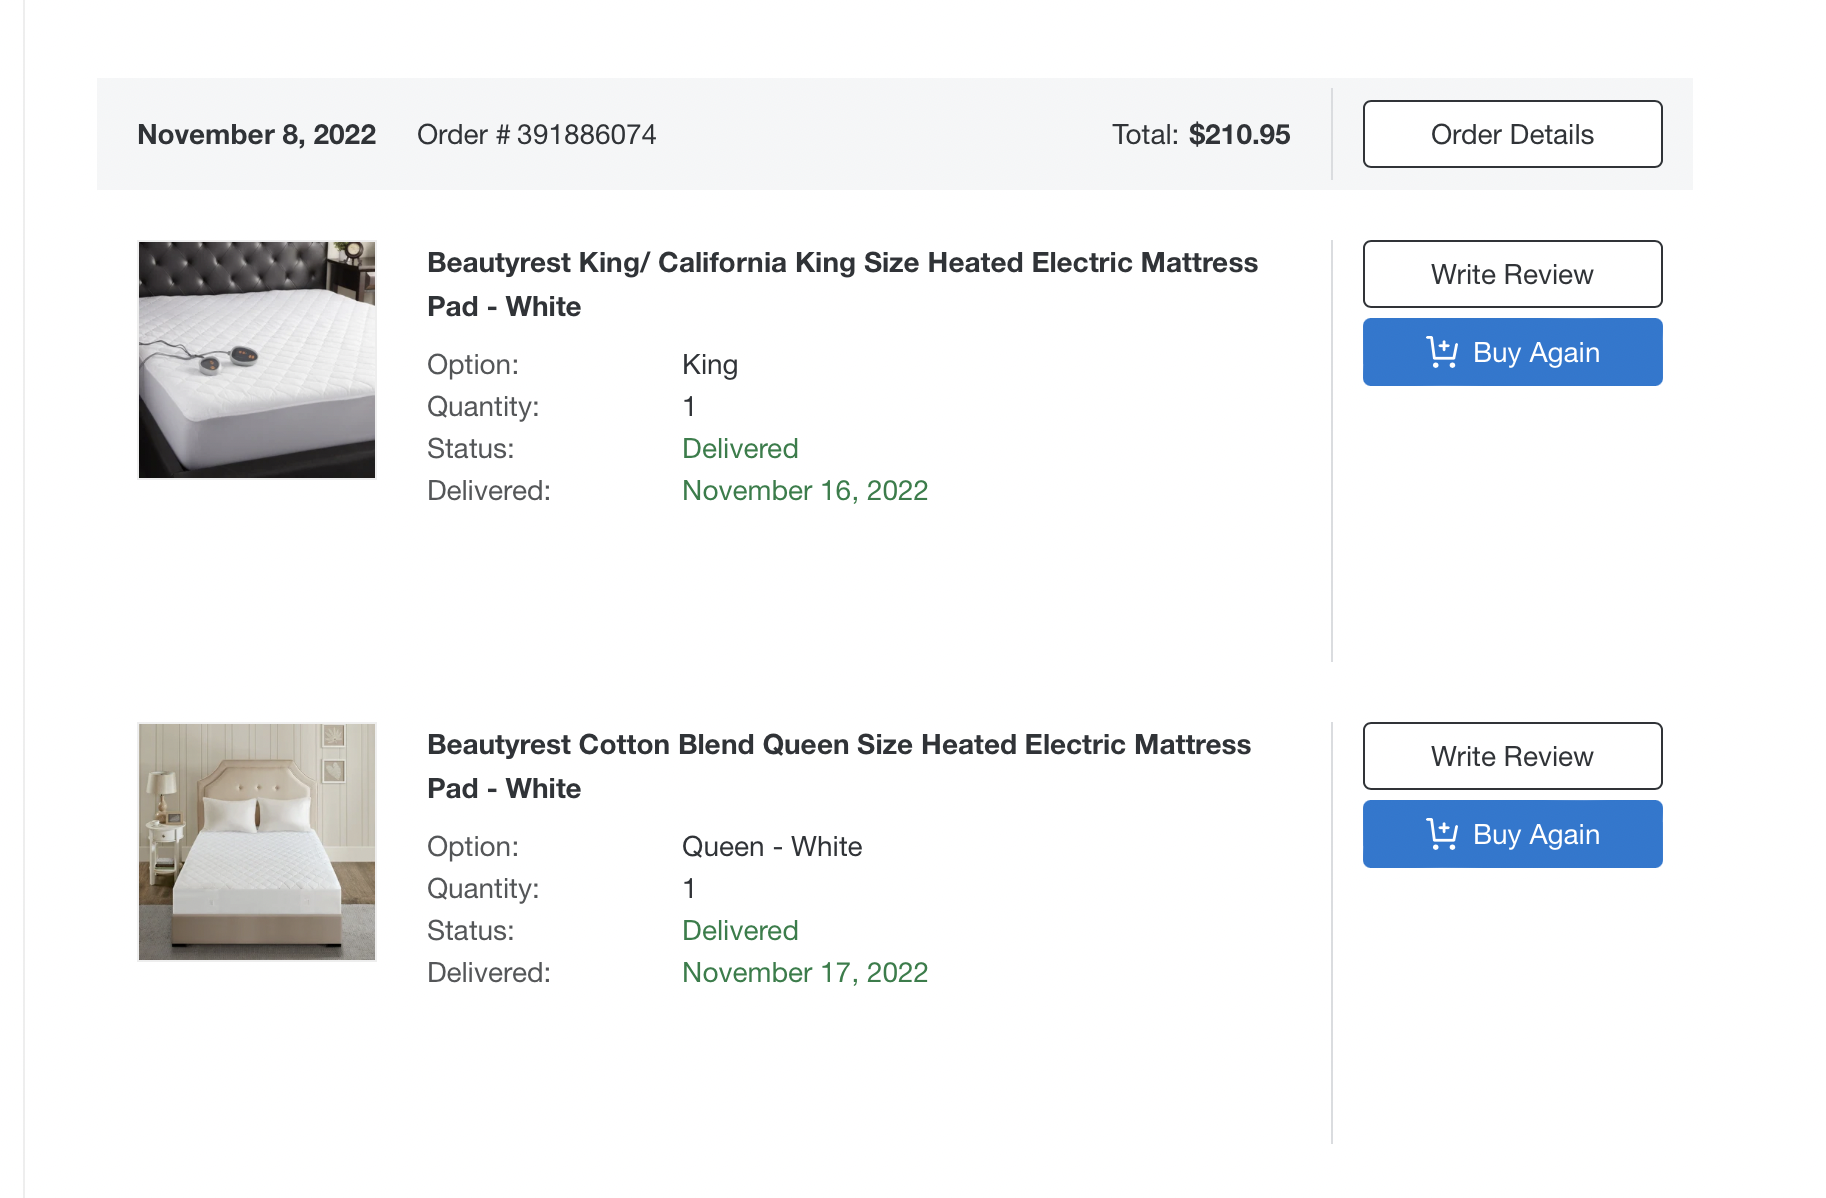The image size is (1826, 1198).
Task: Click November 17, 2022 delivery date
Action: pyautogui.click(x=805, y=973)
